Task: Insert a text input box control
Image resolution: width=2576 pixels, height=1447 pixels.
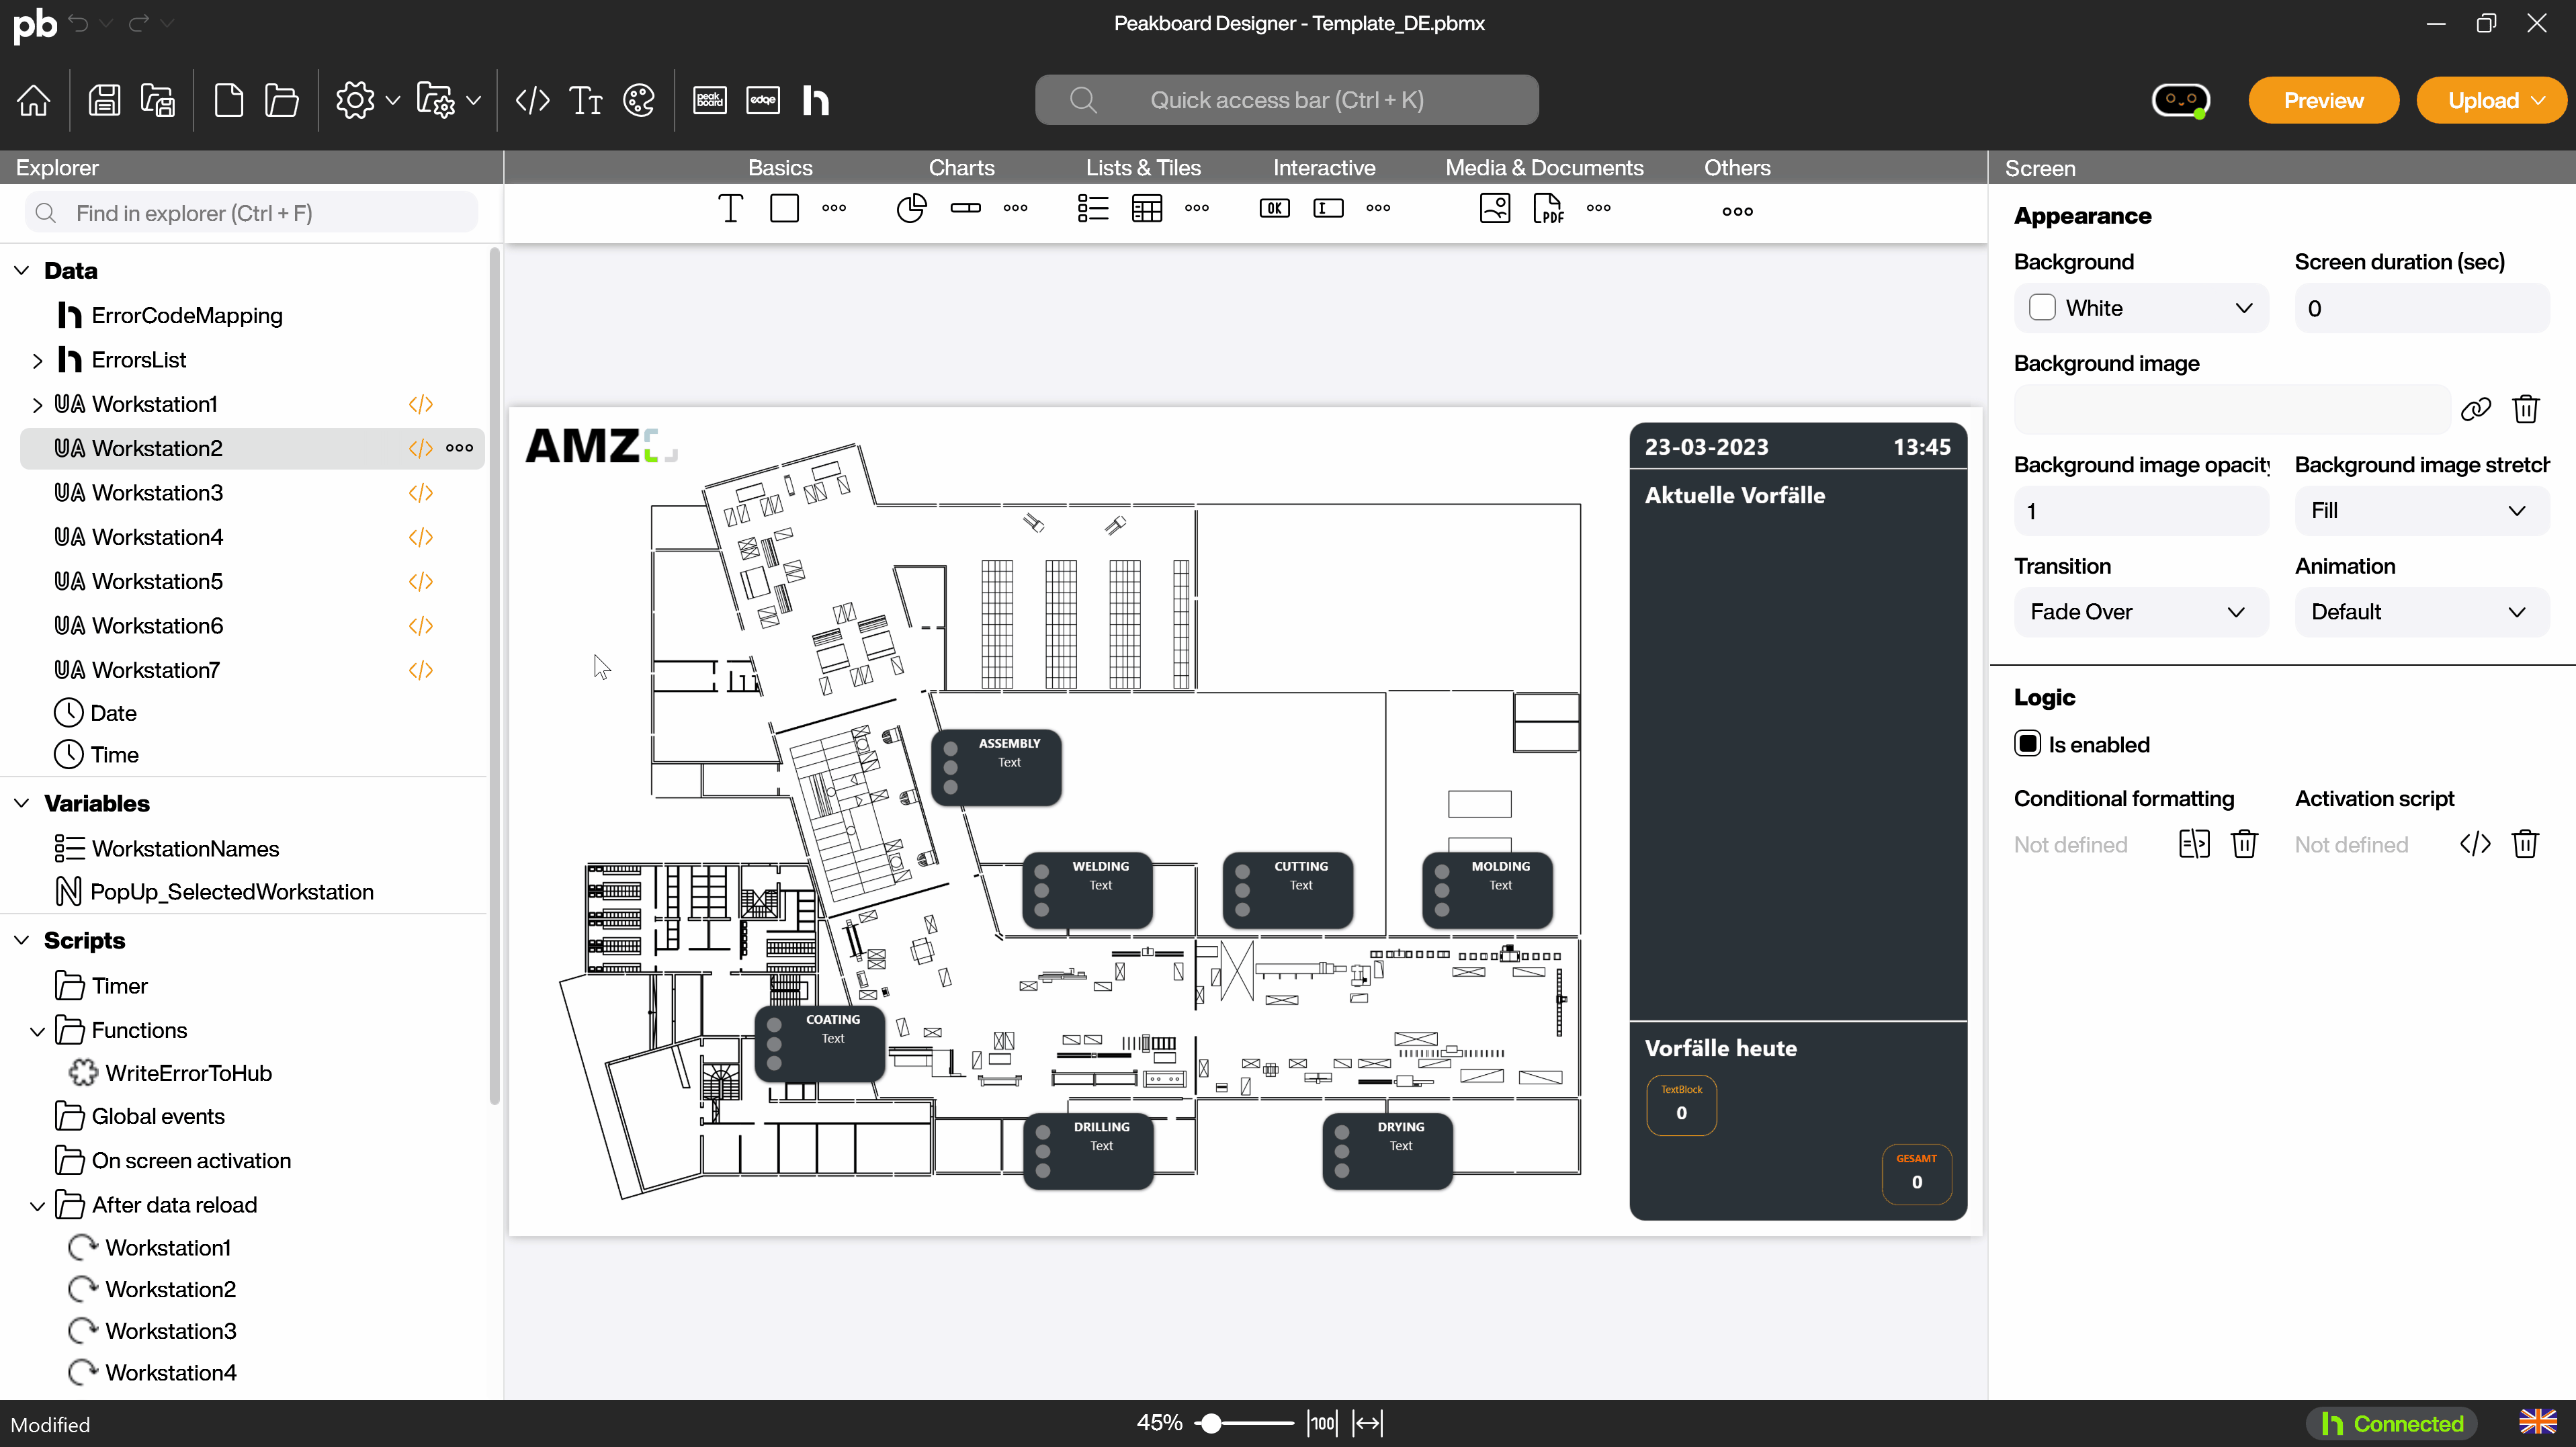Action: click(1328, 208)
